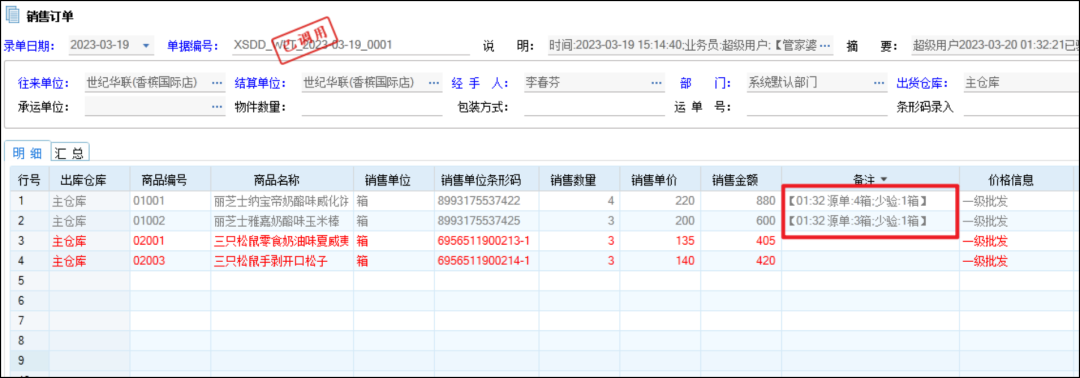The height and width of the screenshot is (378, 1080).
Task: Click 三只松鼠手剥开口松子 product name
Action: (x=282, y=261)
